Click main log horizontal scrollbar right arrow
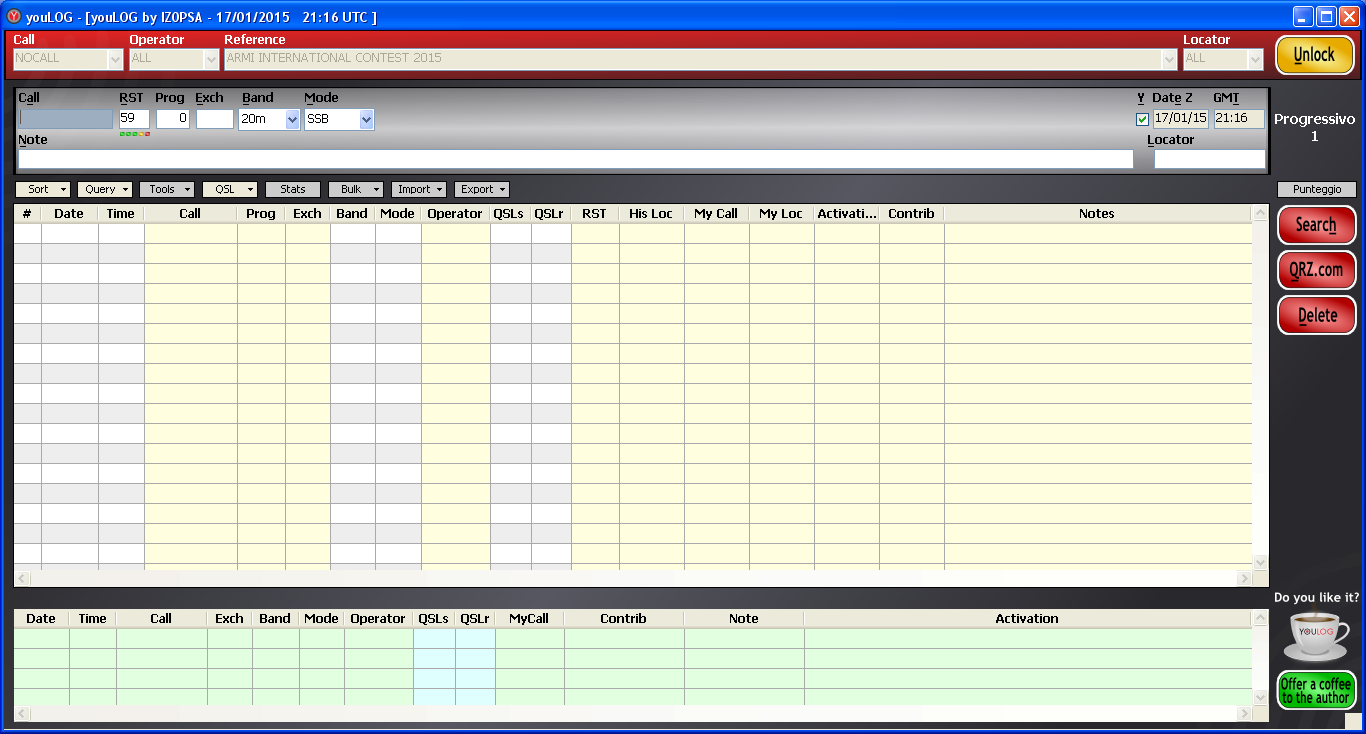 (x=1244, y=578)
